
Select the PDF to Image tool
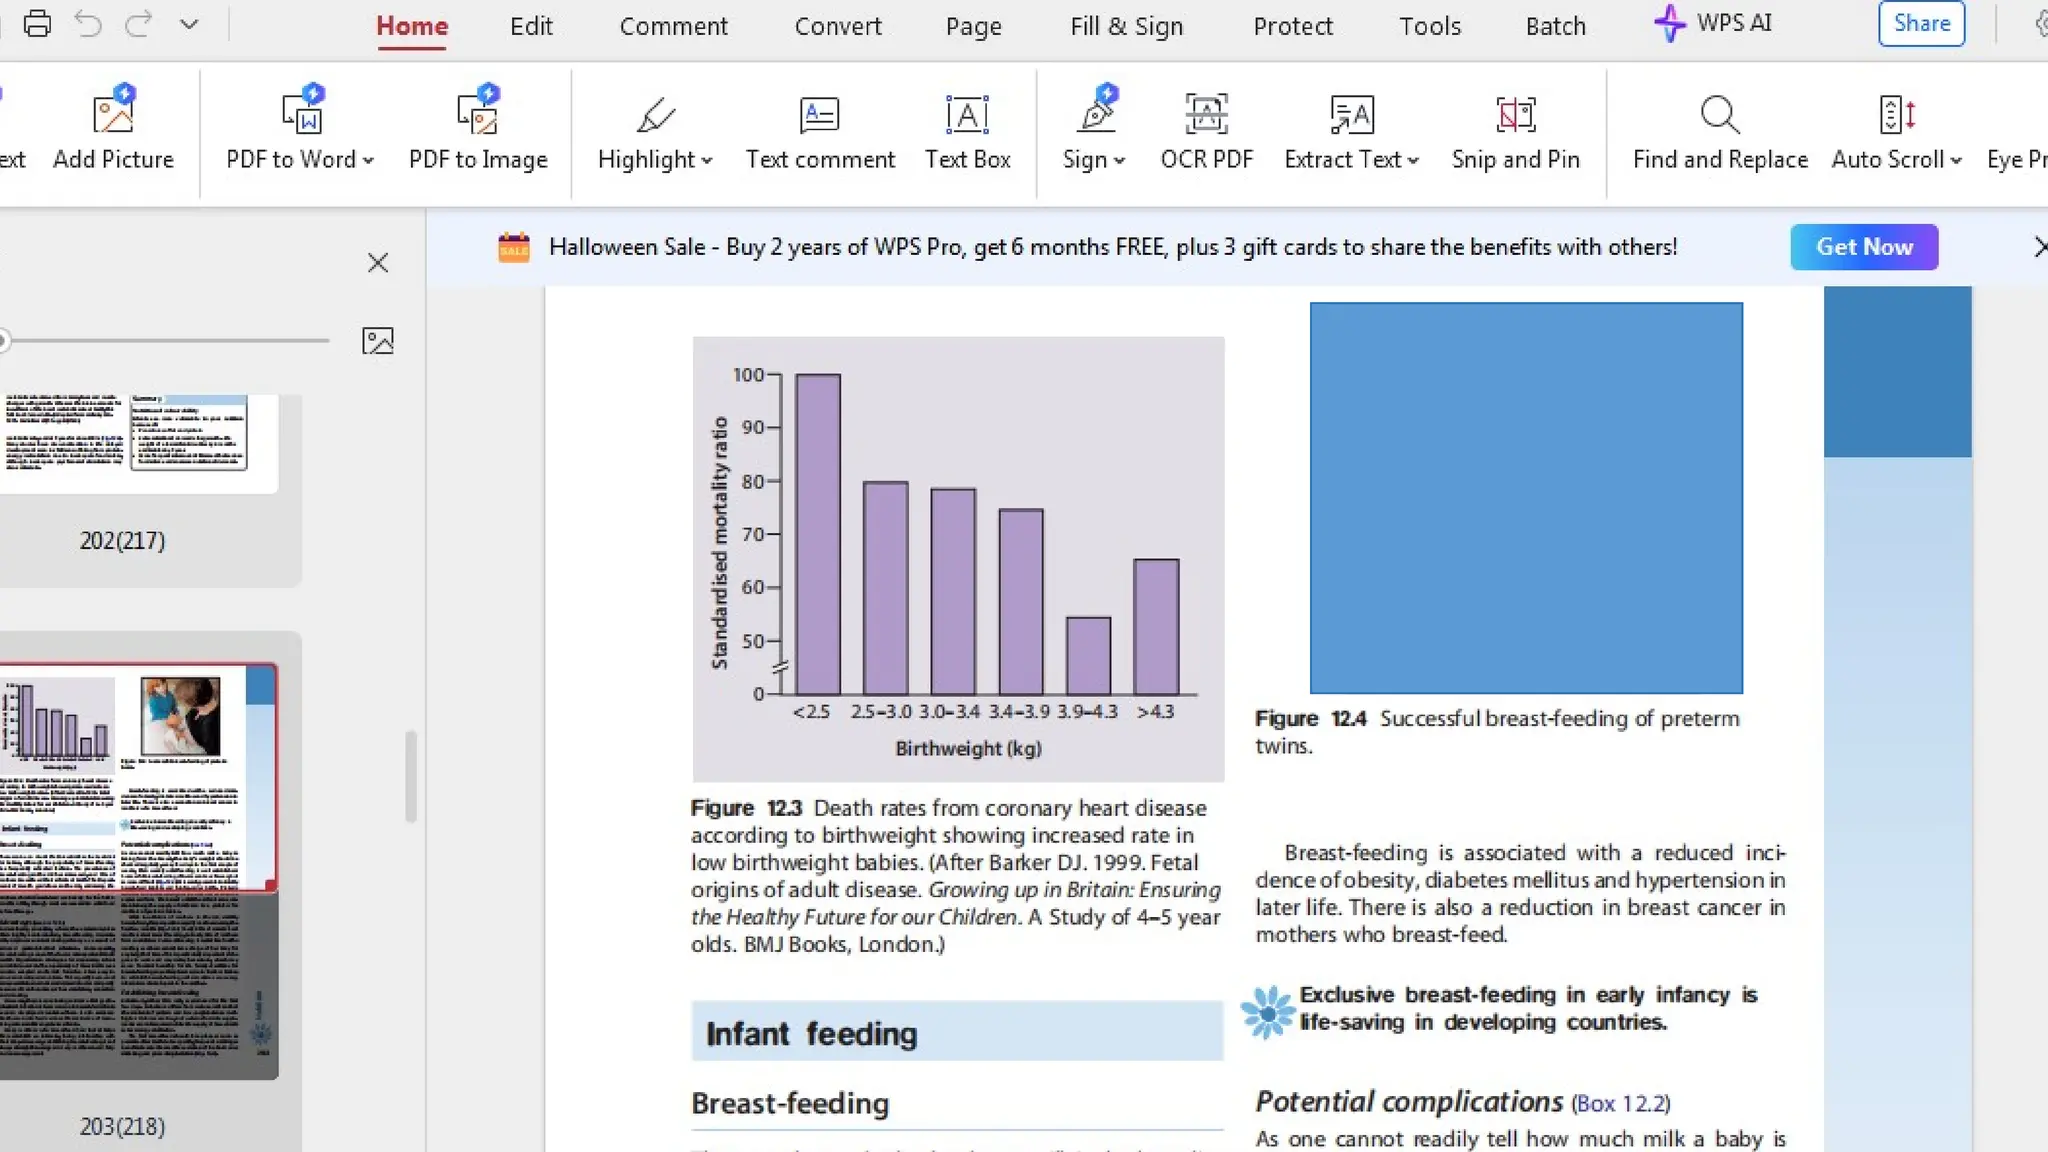(477, 128)
